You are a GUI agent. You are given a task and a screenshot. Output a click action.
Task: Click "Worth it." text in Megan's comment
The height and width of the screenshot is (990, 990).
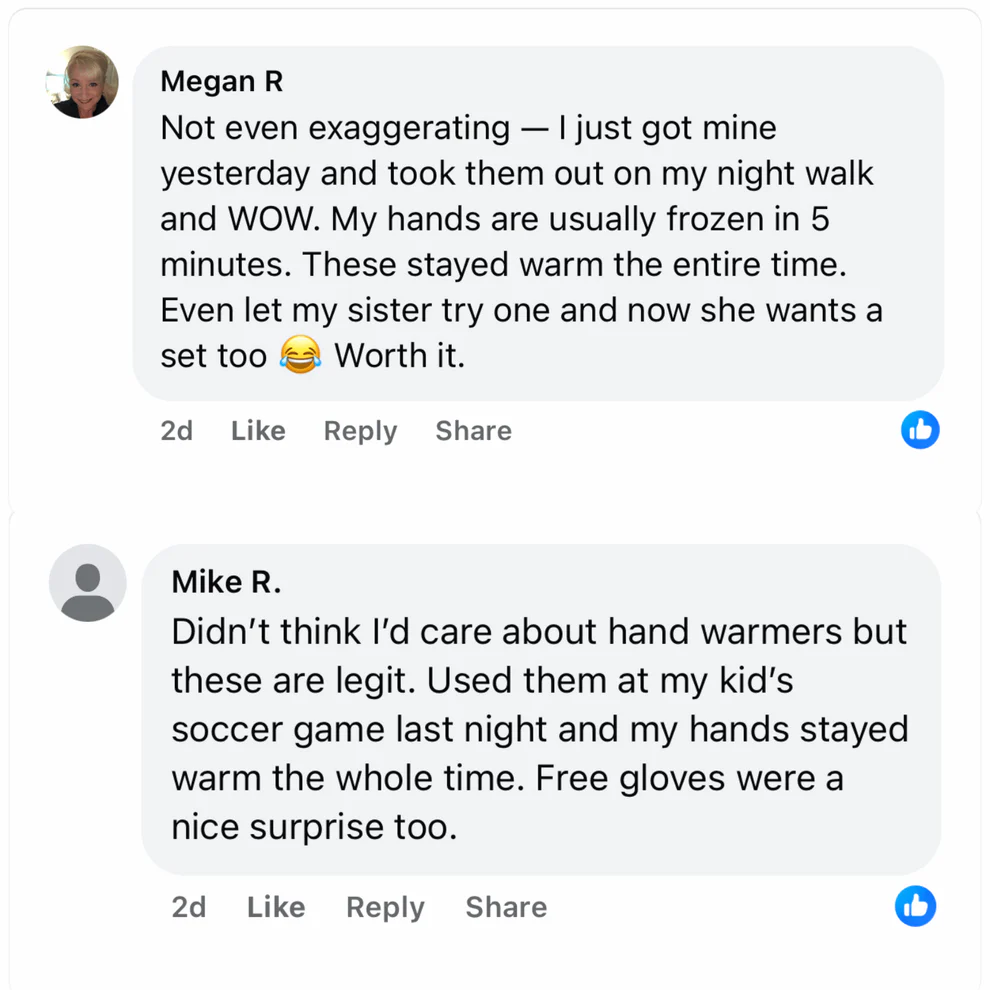click(400, 356)
